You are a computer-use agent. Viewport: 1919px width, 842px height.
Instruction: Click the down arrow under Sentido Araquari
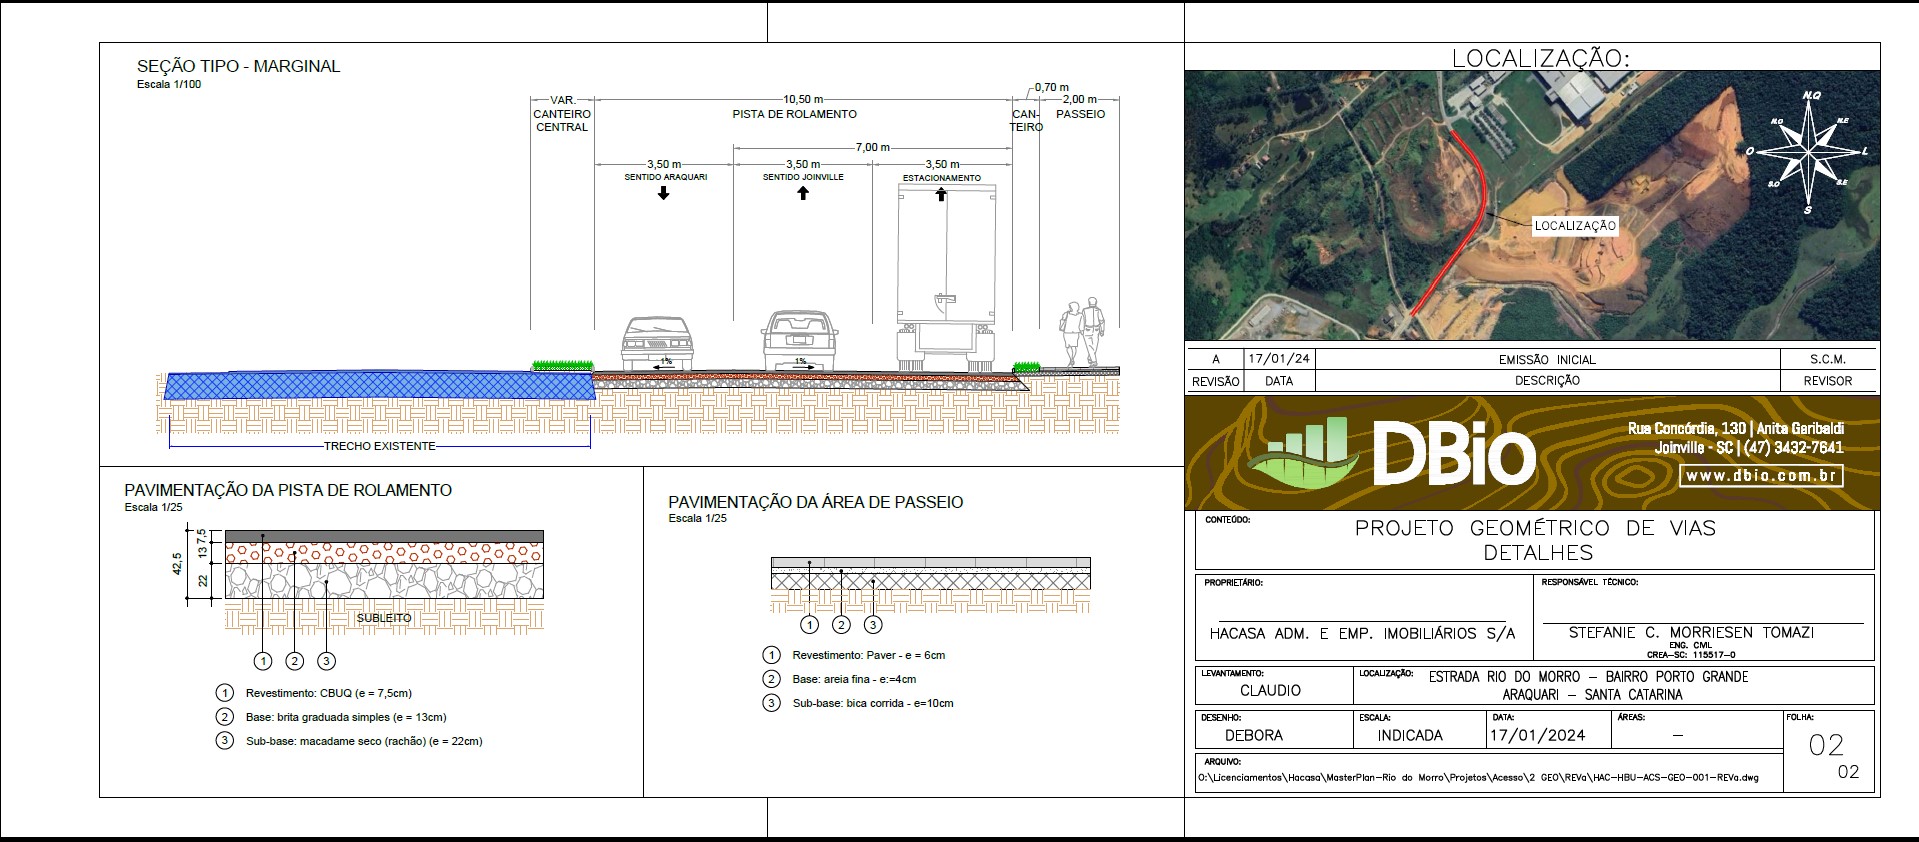coord(664,194)
